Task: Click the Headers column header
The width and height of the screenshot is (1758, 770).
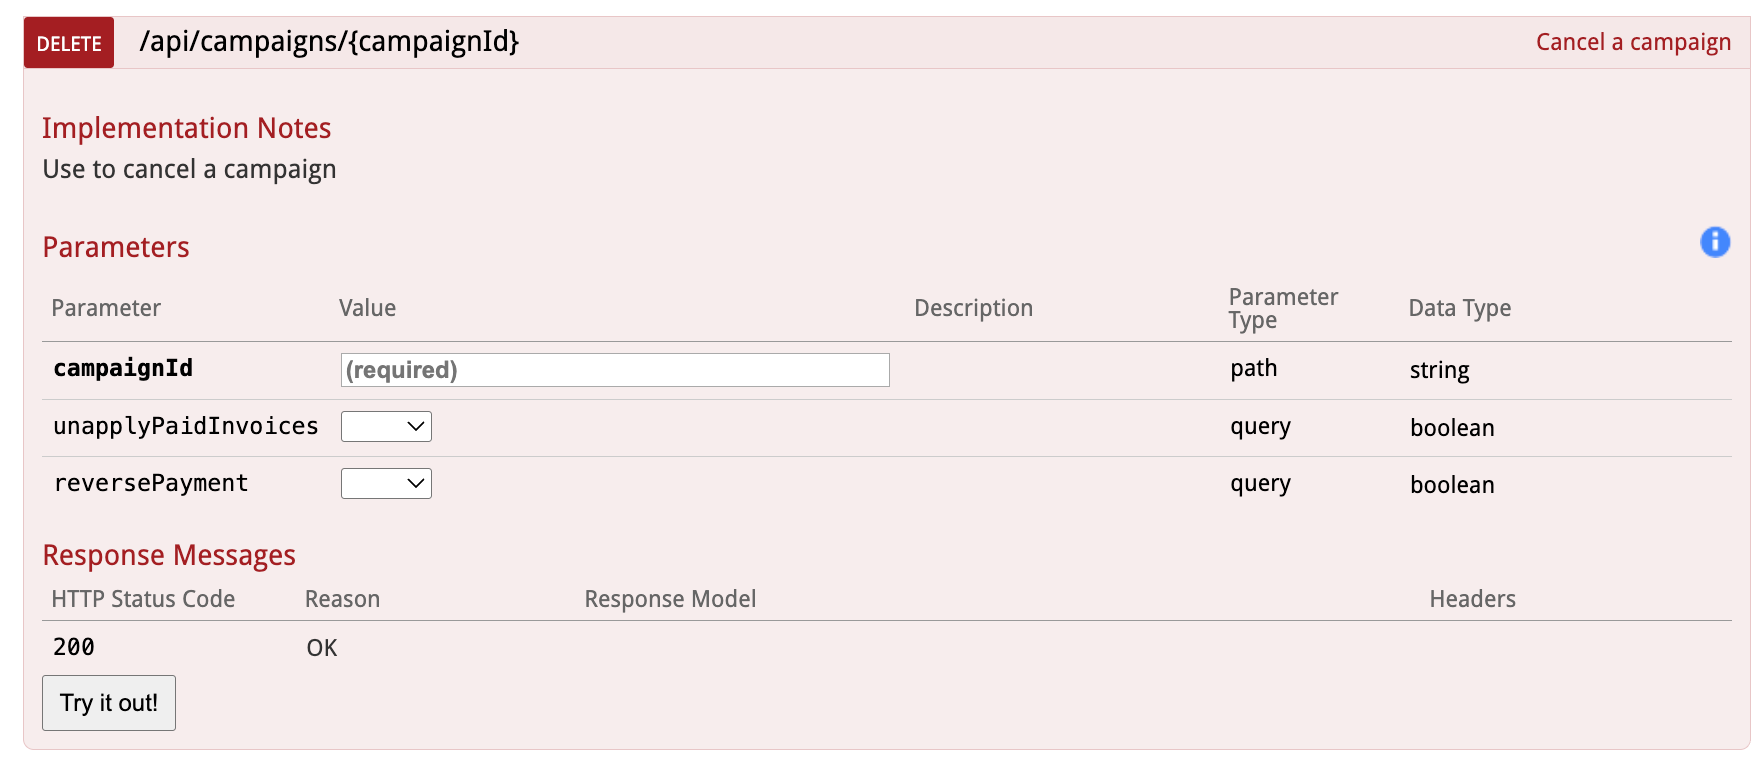Action: click(x=1472, y=599)
